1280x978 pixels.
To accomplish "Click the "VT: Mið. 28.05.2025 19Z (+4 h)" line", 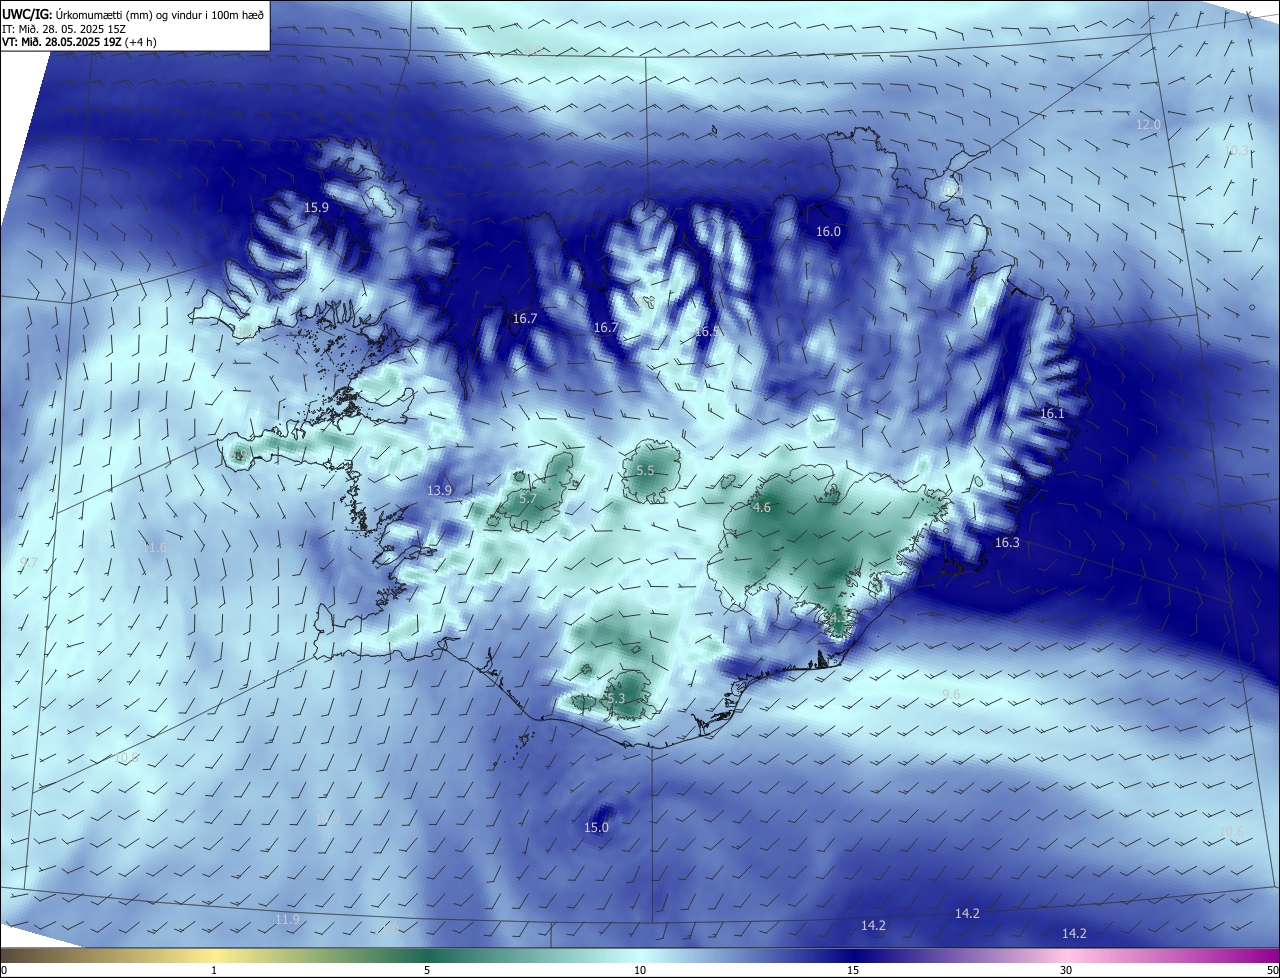I will click(80, 42).
